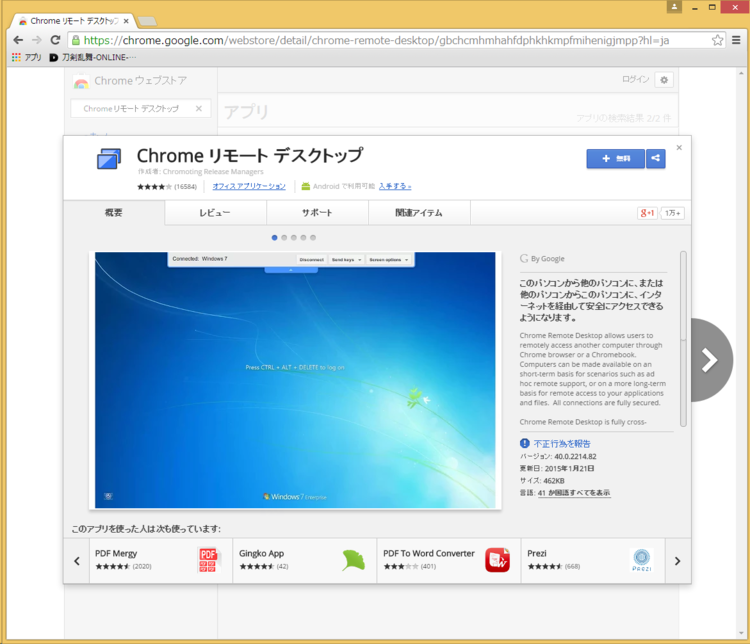Click the browser back arrow
The image size is (750, 644).
[x=18, y=40]
